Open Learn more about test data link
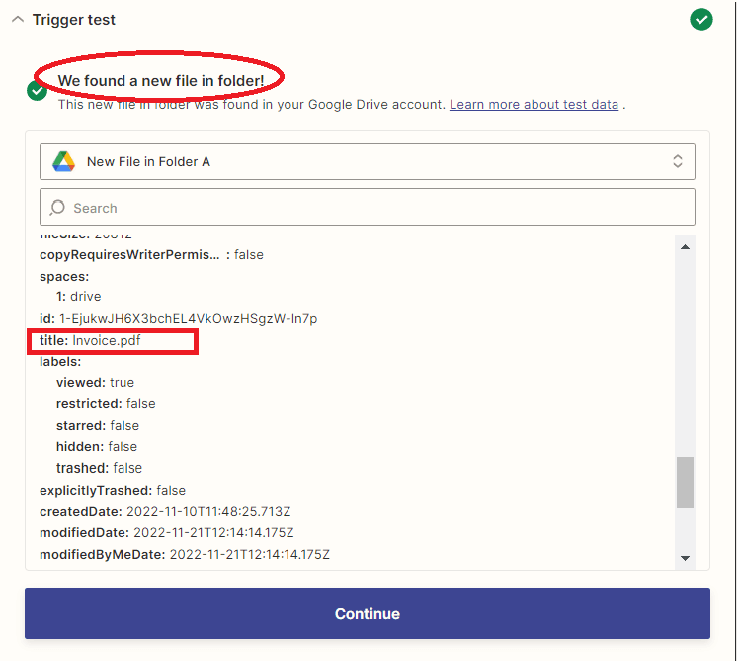The height and width of the screenshot is (661, 737). click(x=533, y=104)
